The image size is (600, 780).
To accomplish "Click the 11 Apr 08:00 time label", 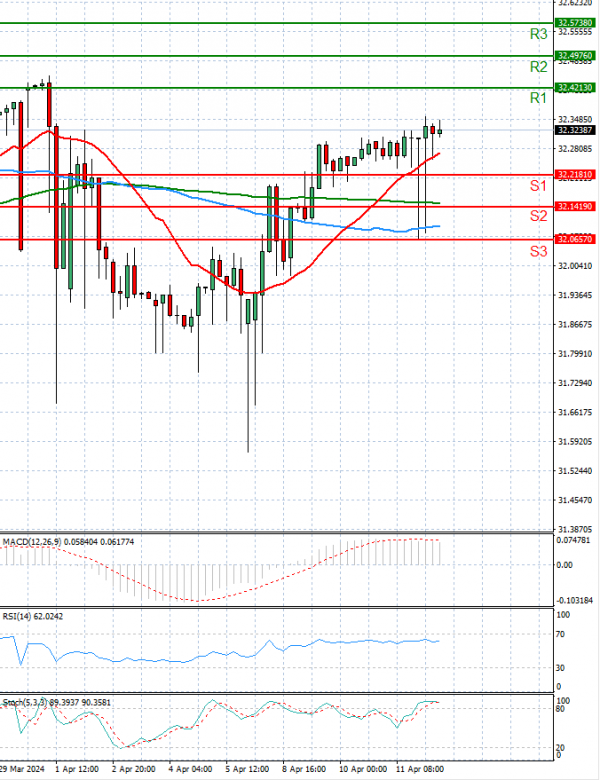I will [x=420, y=769].
